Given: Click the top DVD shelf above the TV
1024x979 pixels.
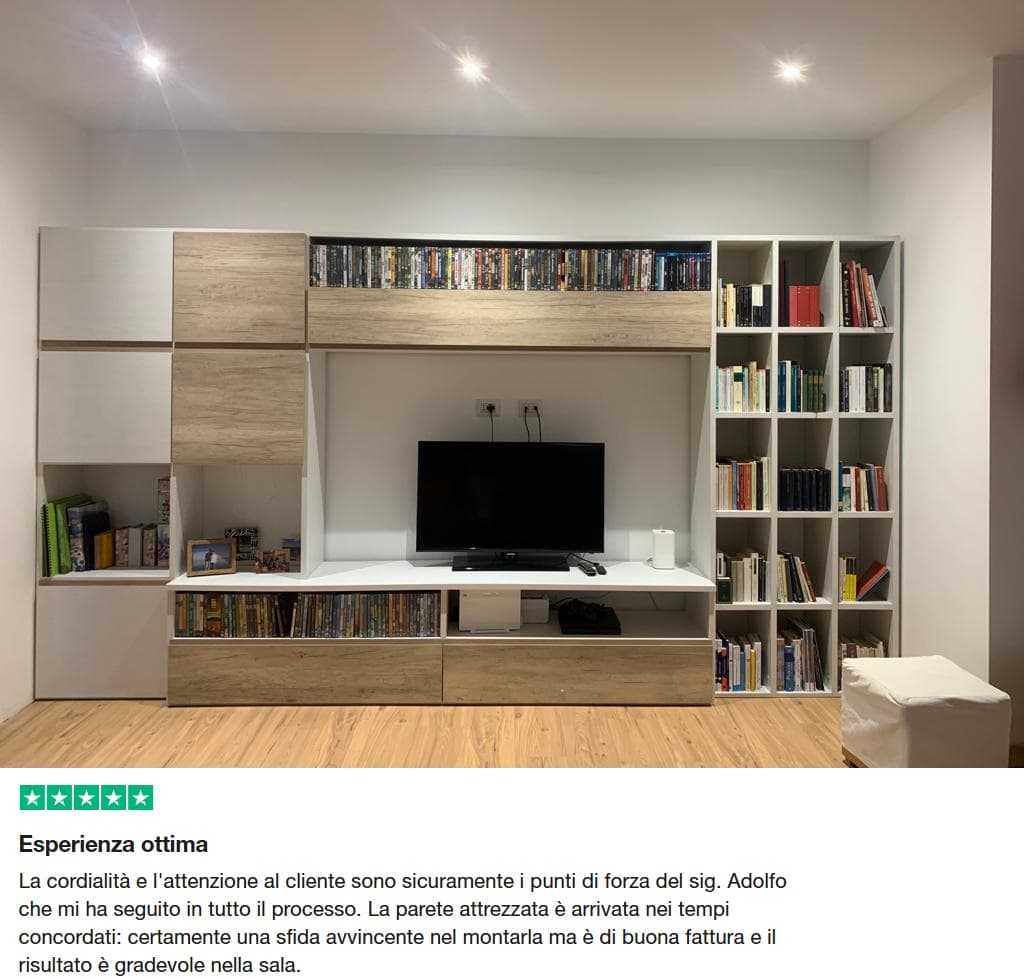Looking at the screenshot, I should tap(510, 266).
